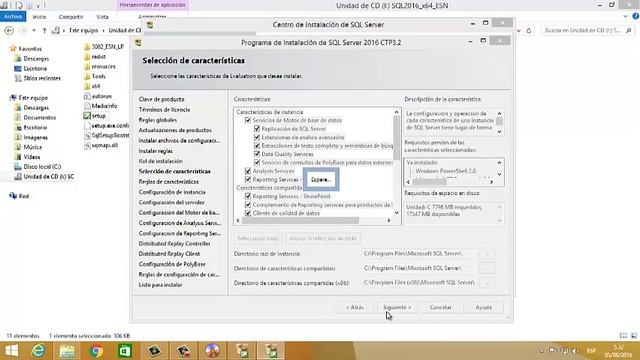Uncheck Servicio de consultas de PolyBase

coord(257,162)
